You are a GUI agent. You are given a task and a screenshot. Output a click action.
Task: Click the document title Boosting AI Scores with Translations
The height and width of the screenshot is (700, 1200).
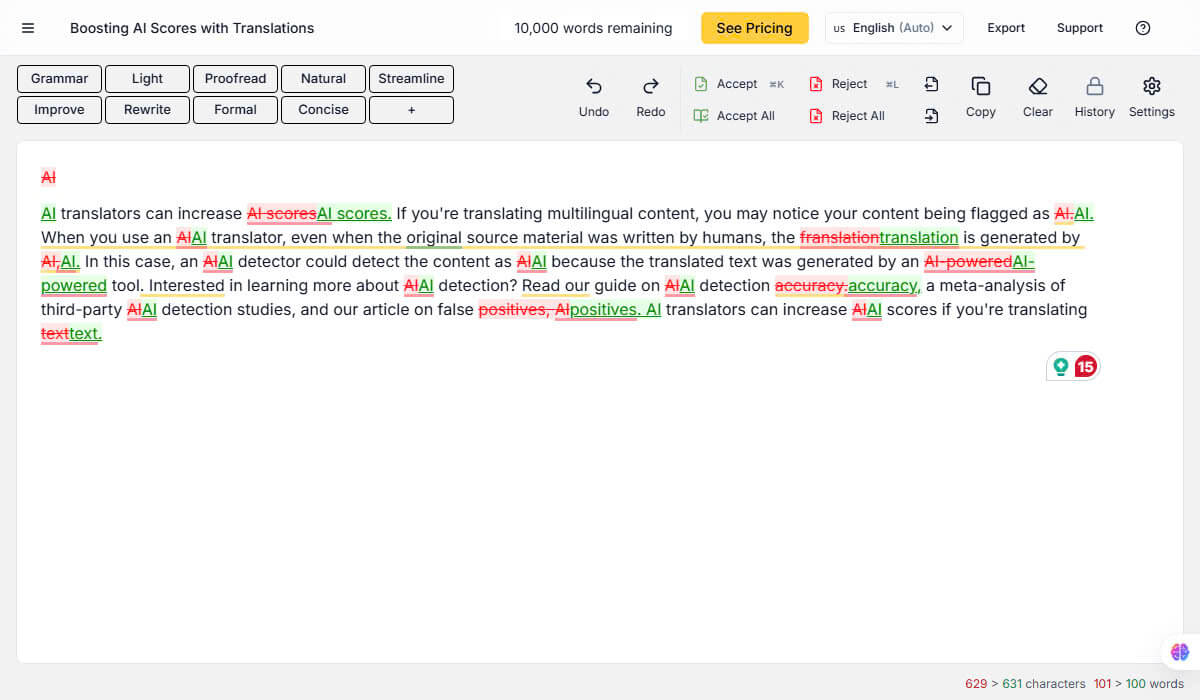coord(192,28)
